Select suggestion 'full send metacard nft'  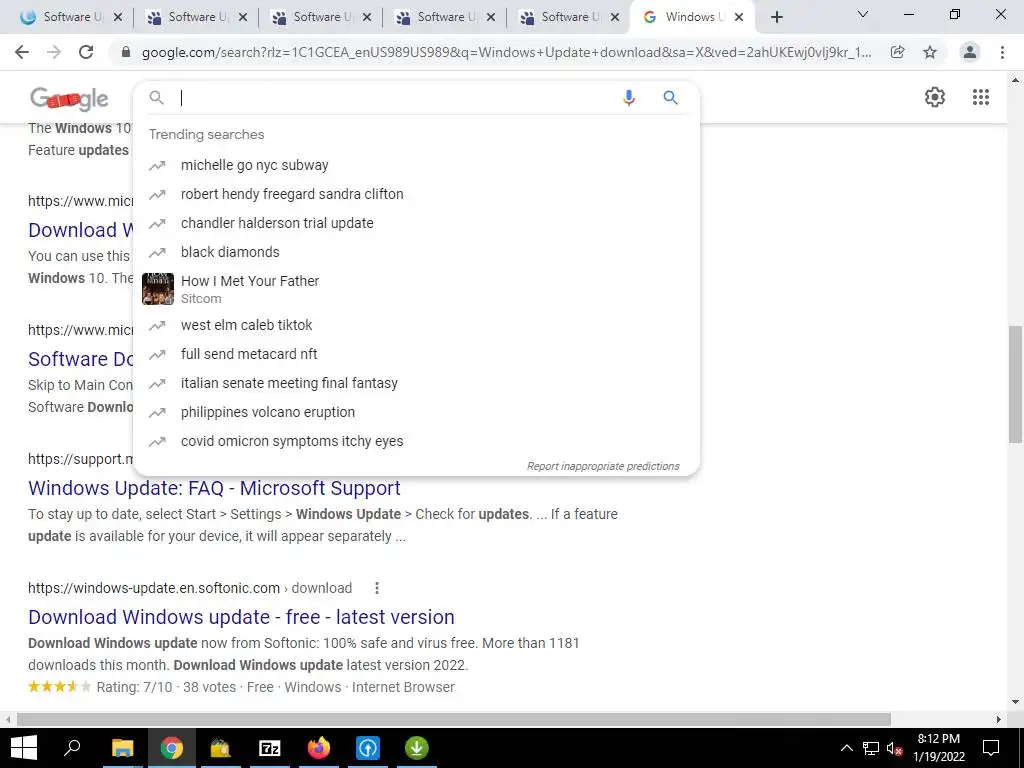tap(417, 354)
